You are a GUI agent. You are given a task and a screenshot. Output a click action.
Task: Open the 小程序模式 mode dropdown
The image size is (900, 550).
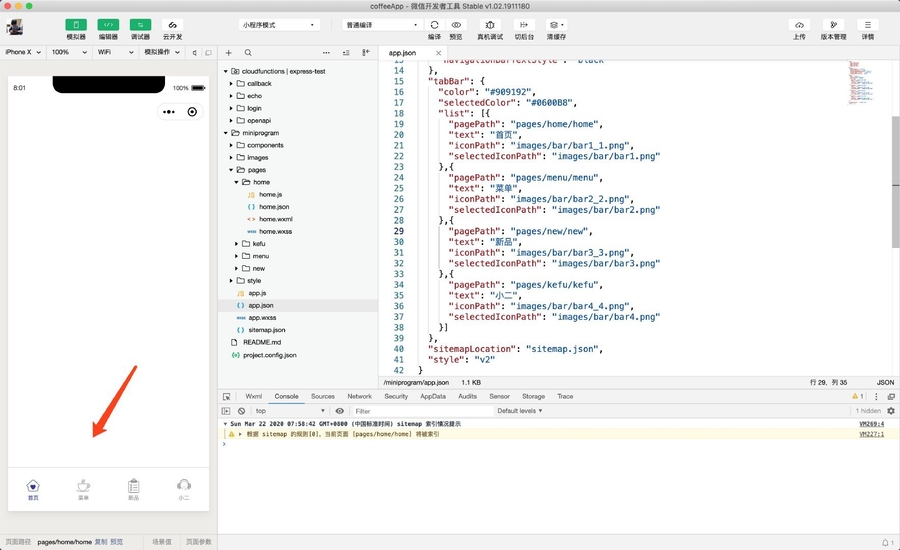[279, 25]
